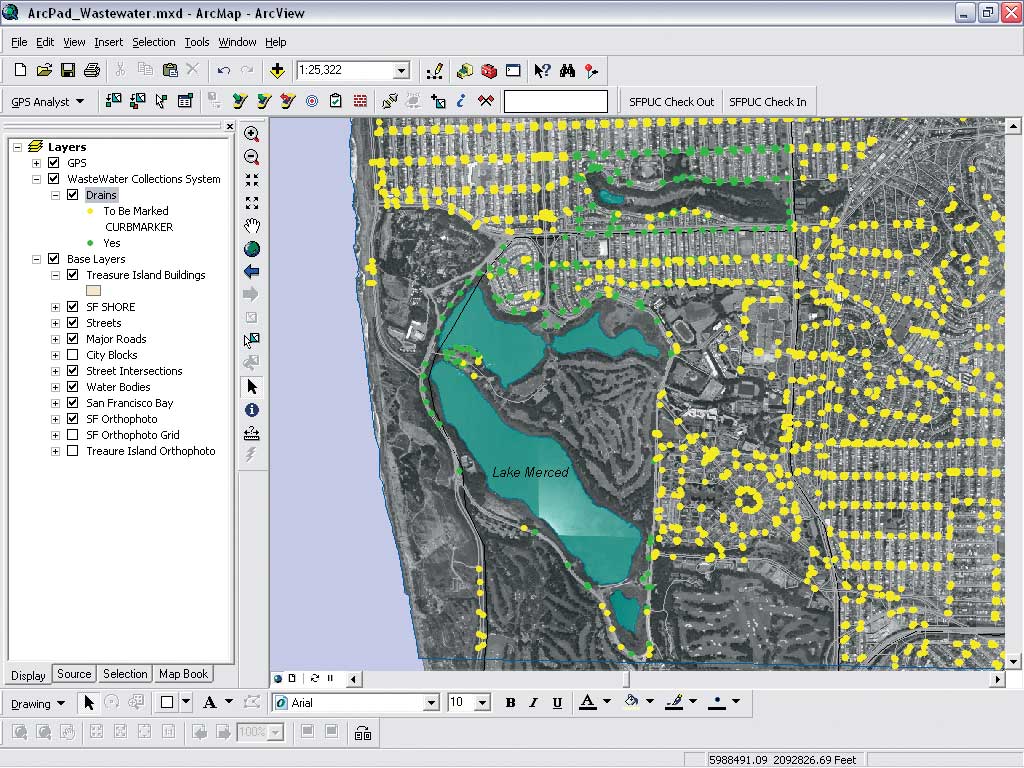The width and height of the screenshot is (1024, 768).
Task: Click the Treasure Island Buildings color swatch
Action: (94, 291)
